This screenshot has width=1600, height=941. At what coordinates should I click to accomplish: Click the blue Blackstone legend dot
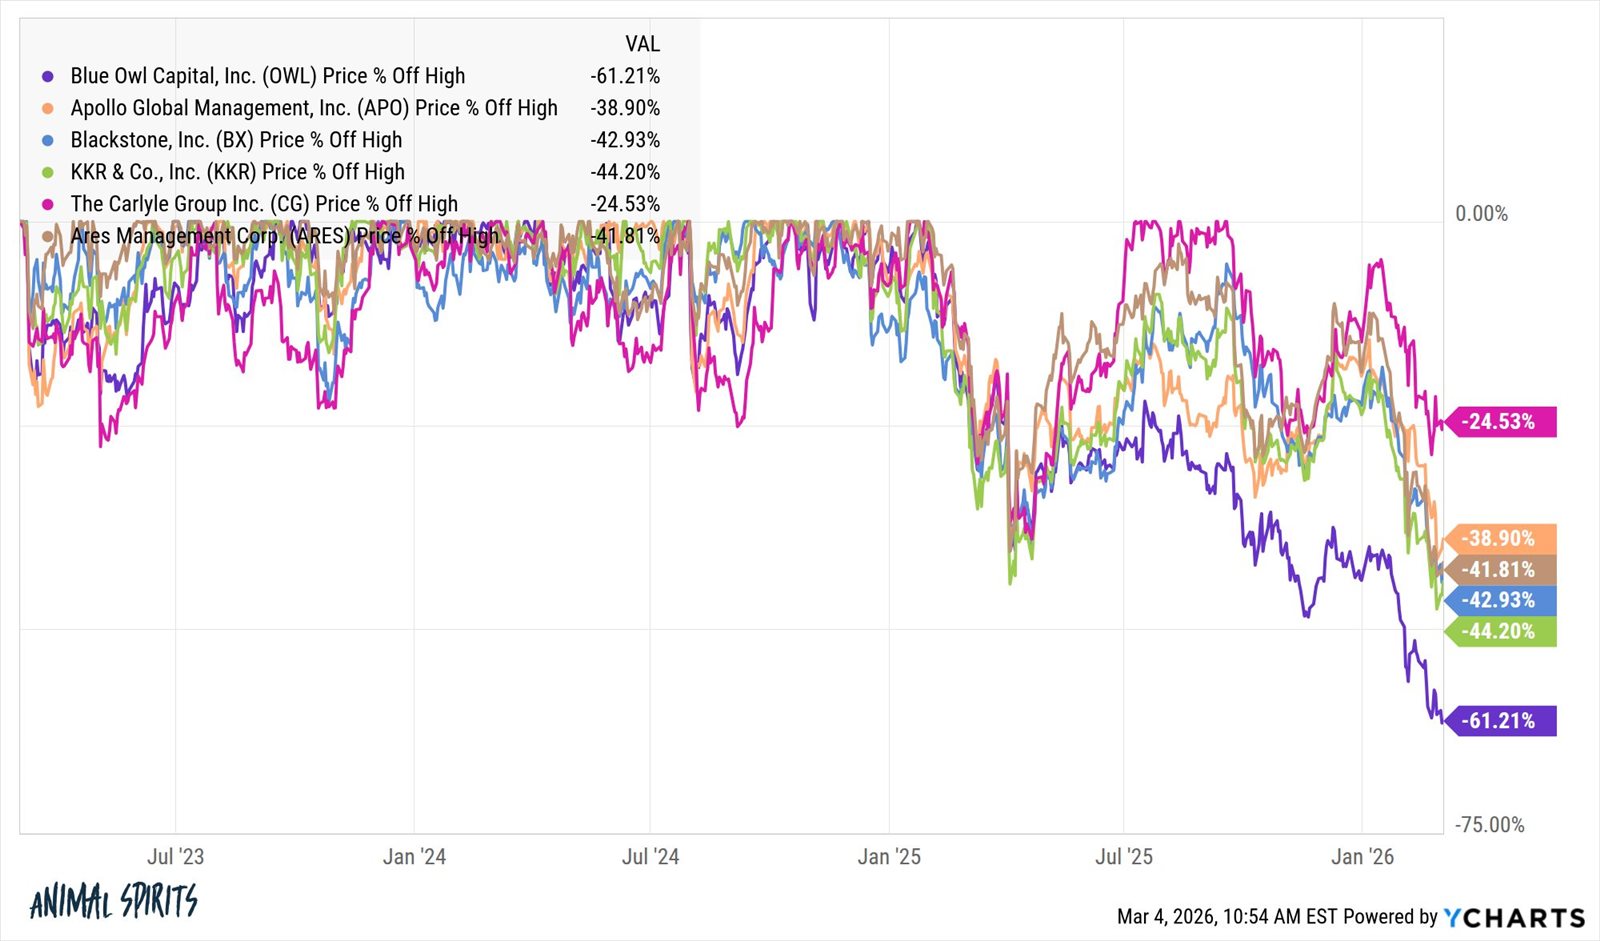coord(47,140)
